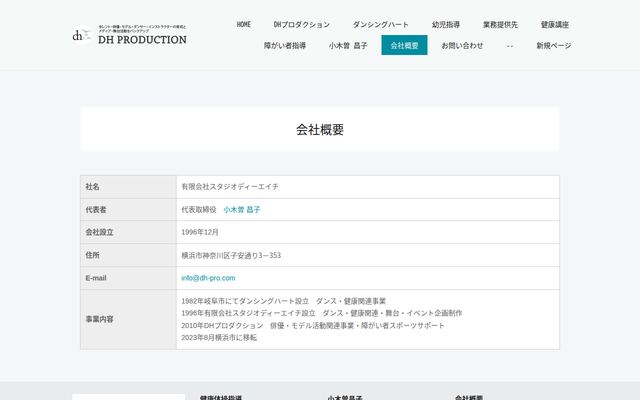Open ダンシングハート menu item
This screenshot has width=640, height=400.
click(x=380, y=24)
